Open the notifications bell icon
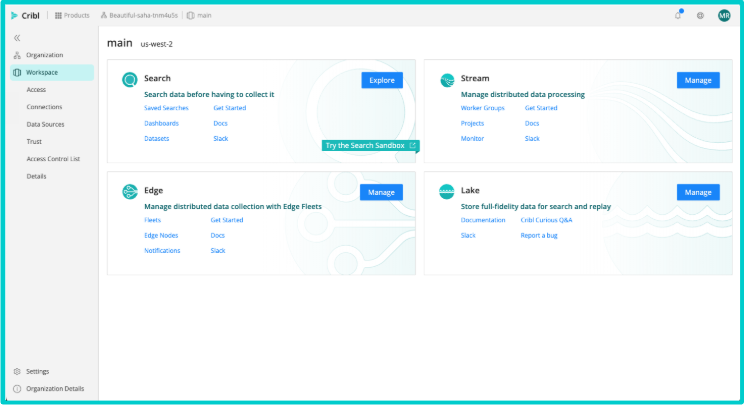This screenshot has width=744, height=405. pos(678,16)
